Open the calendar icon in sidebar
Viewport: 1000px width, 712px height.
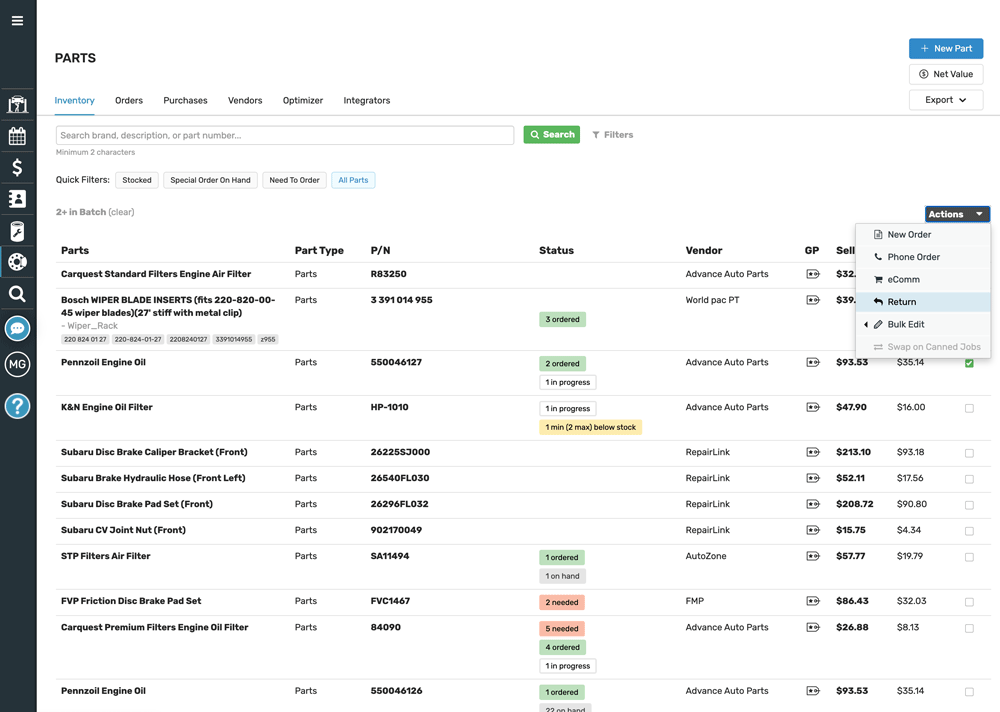click(17, 136)
